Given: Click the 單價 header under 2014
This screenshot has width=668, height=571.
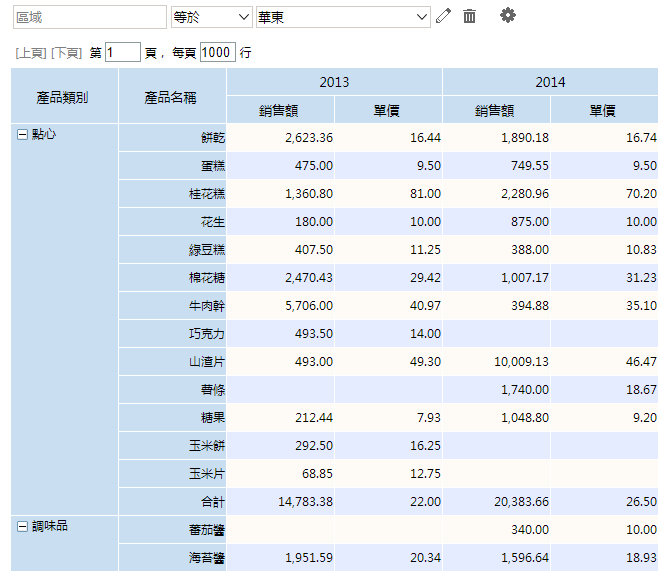Looking at the screenshot, I should pyautogui.click(x=603, y=111).
